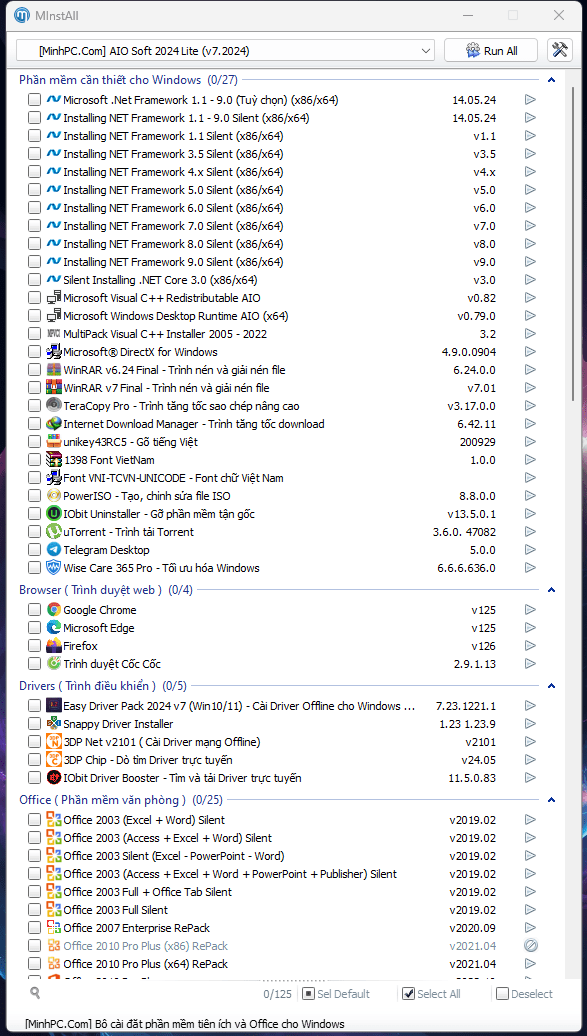Click Office ( Phần mềm văn phòng ) header
Image resolution: width=587 pixels, height=1036 pixels.
click(120, 799)
